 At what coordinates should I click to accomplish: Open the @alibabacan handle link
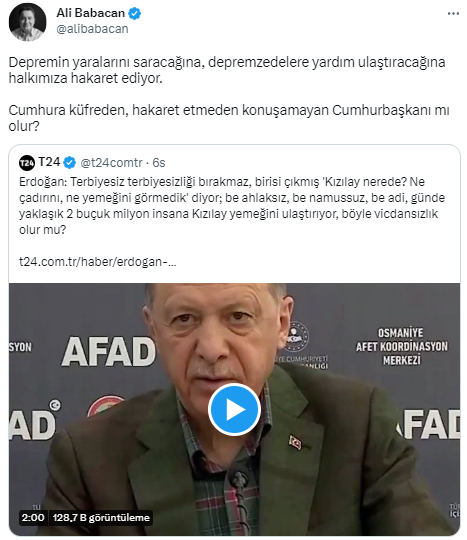click(92, 29)
